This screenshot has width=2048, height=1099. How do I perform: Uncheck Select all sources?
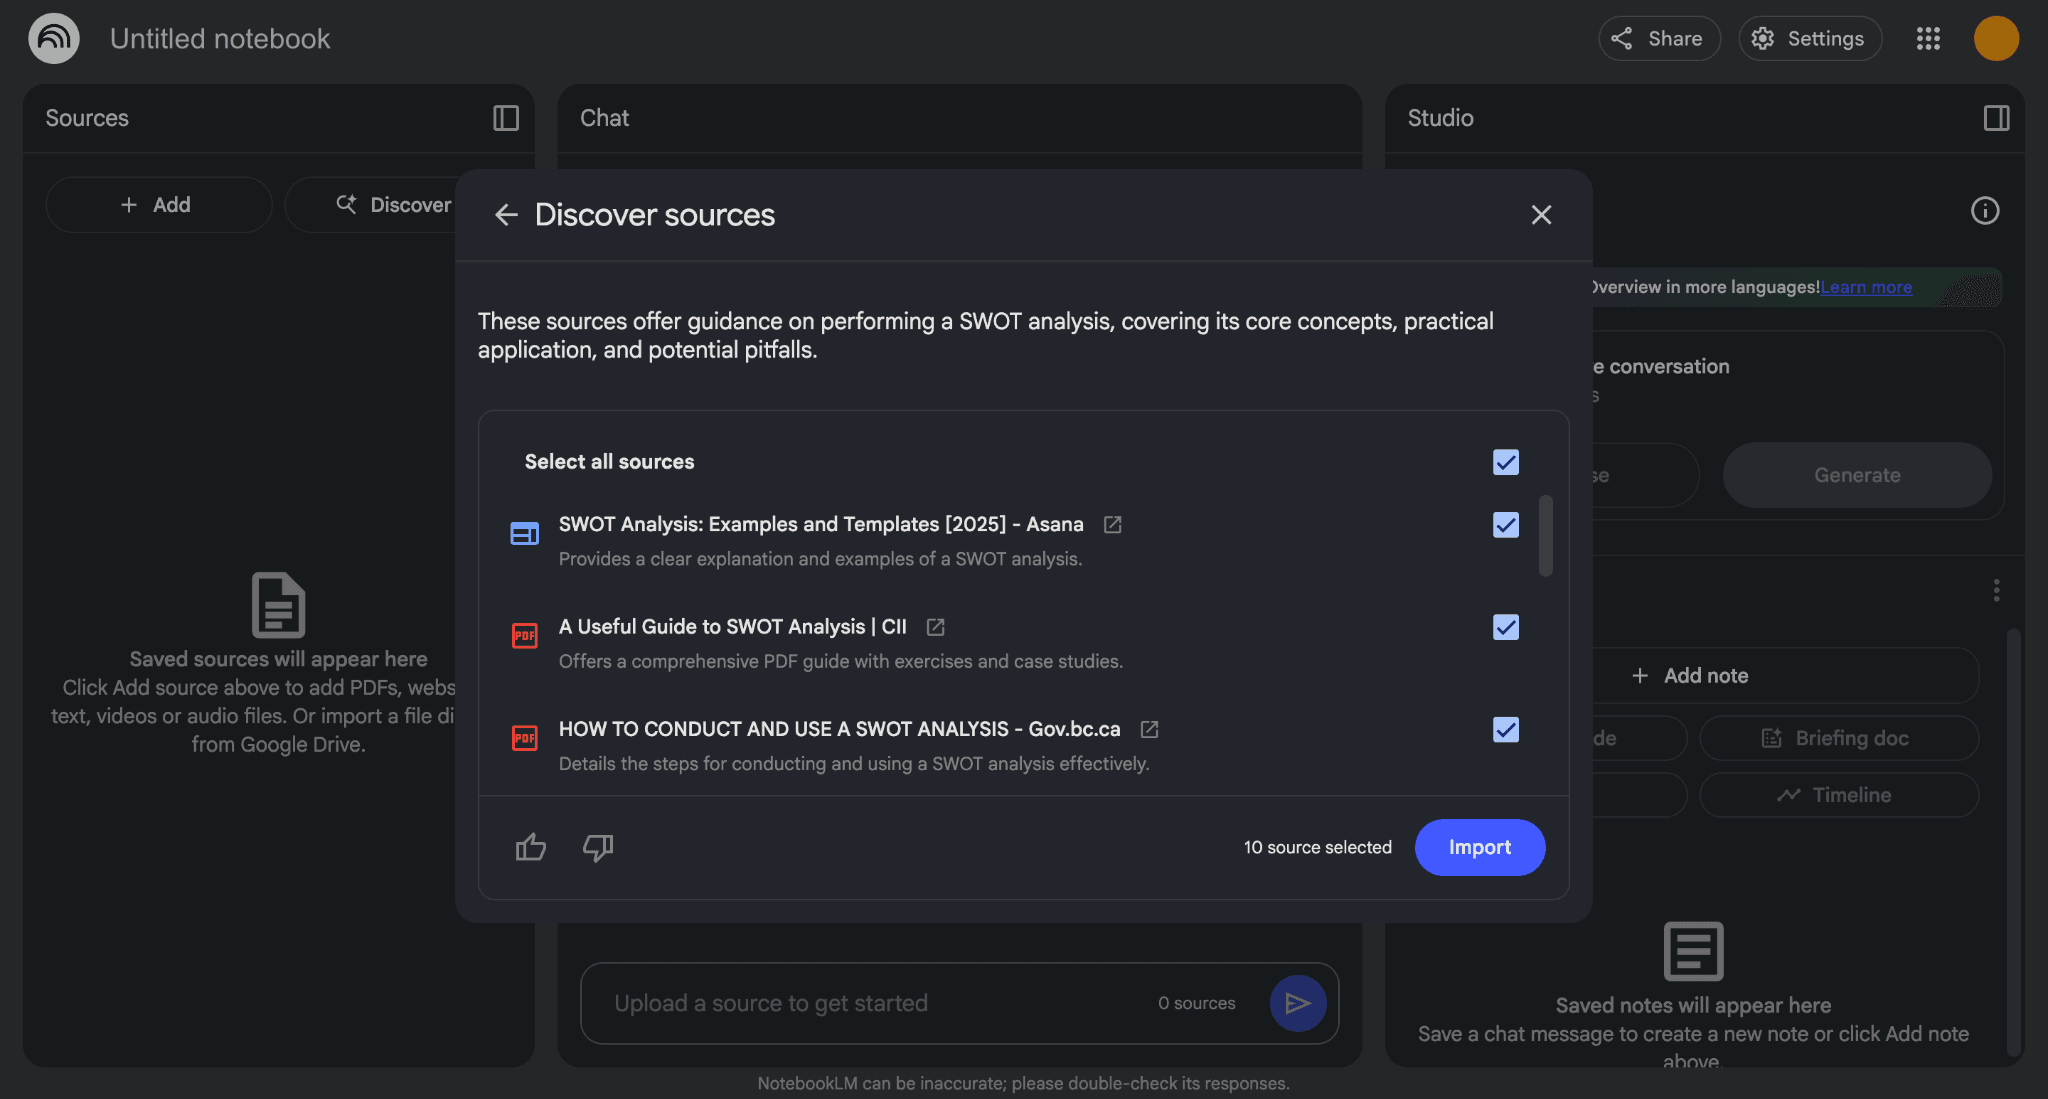[1505, 462]
